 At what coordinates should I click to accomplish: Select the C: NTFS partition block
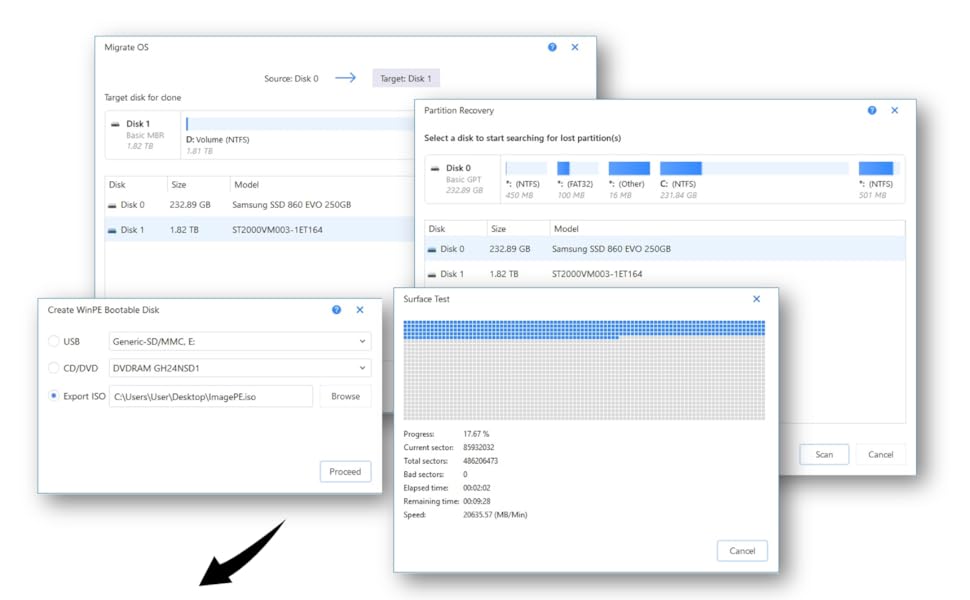tap(680, 169)
